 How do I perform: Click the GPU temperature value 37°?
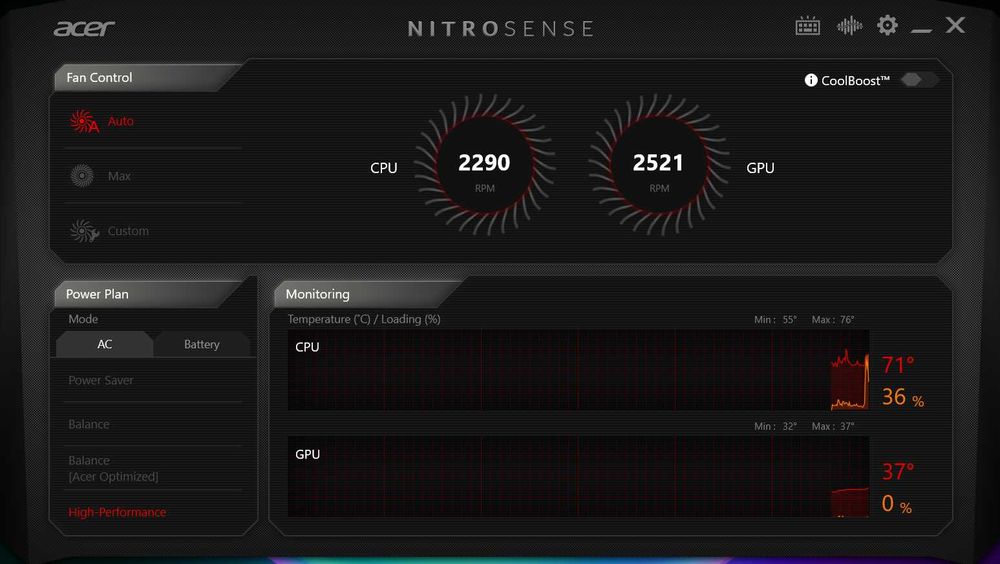(x=898, y=471)
